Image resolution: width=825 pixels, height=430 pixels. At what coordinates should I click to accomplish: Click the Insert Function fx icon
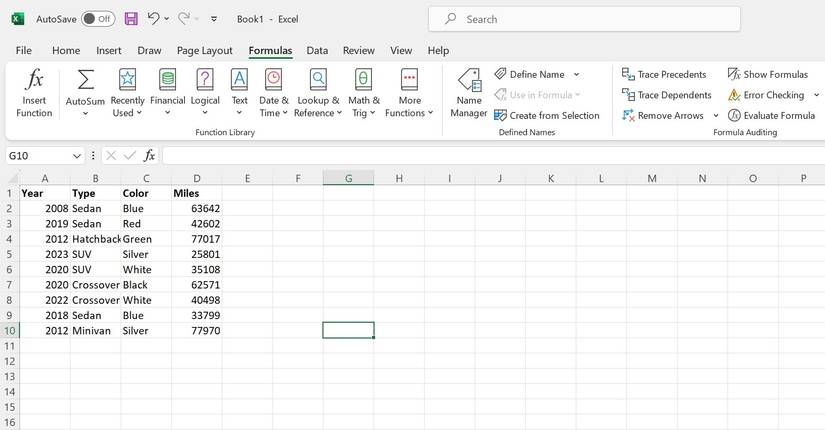(x=34, y=79)
